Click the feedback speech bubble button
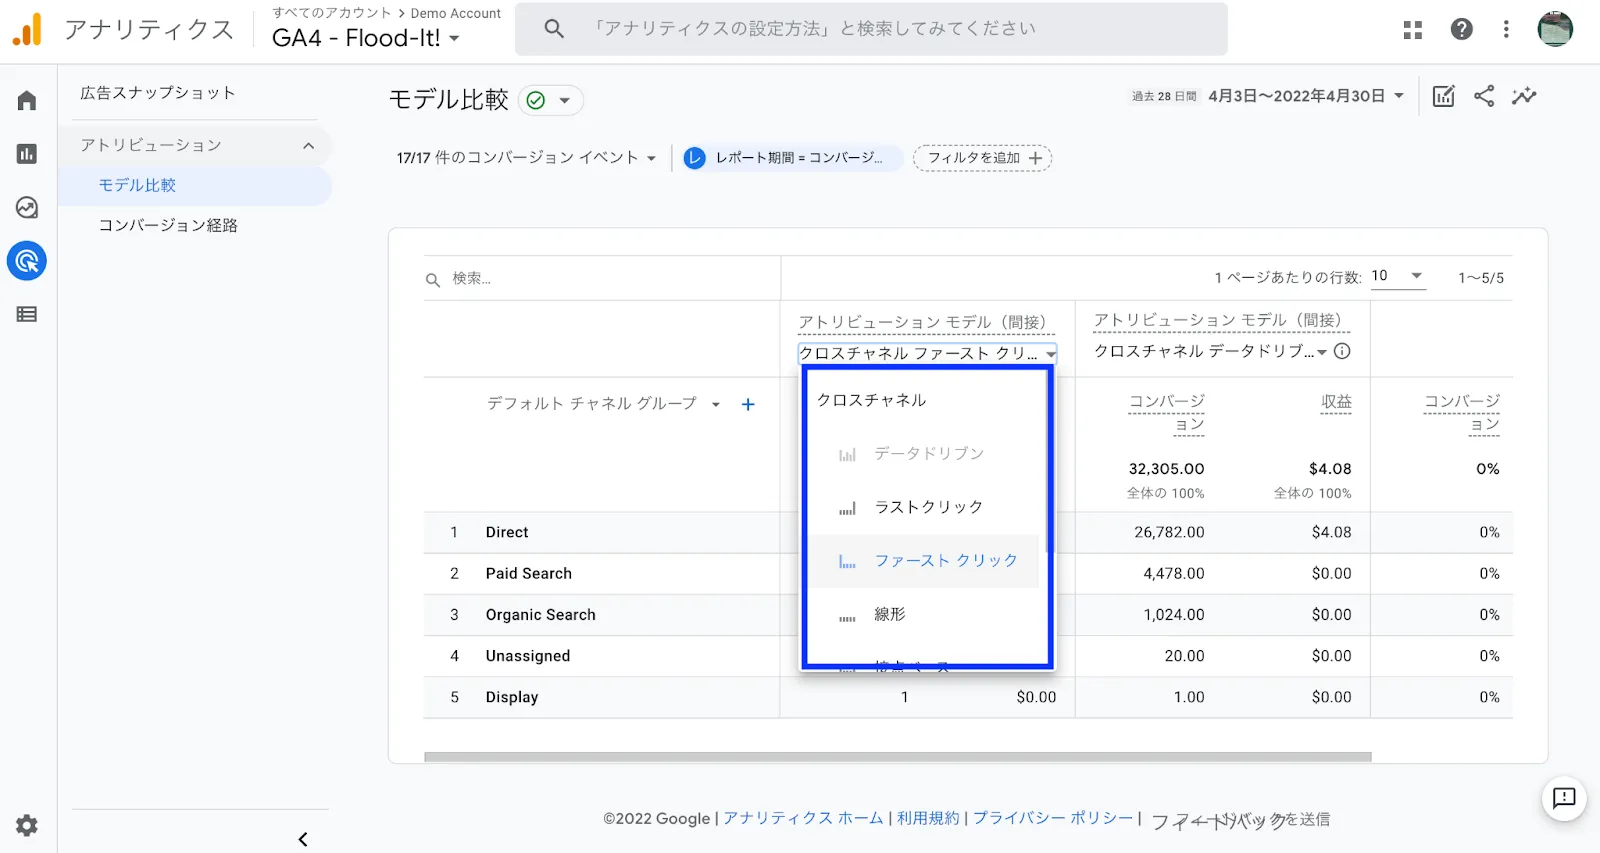 click(x=1564, y=798)
